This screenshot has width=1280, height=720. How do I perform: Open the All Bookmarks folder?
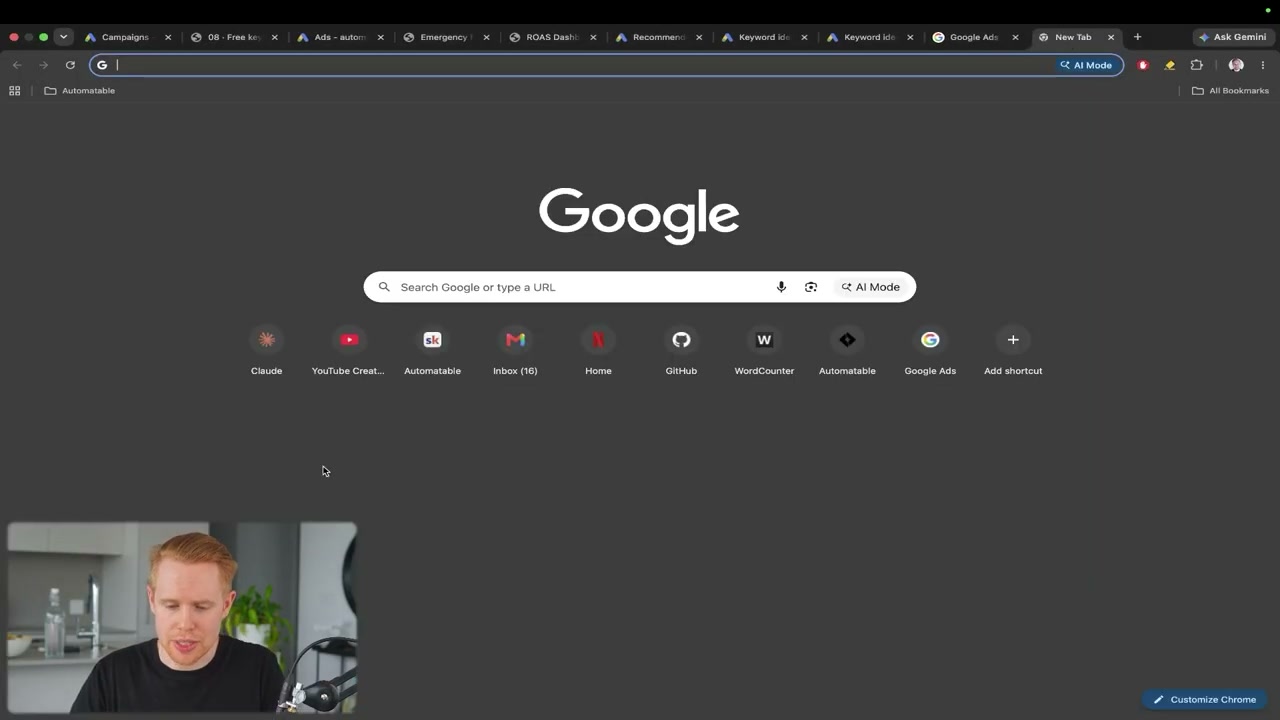(x=1230, y=91)
